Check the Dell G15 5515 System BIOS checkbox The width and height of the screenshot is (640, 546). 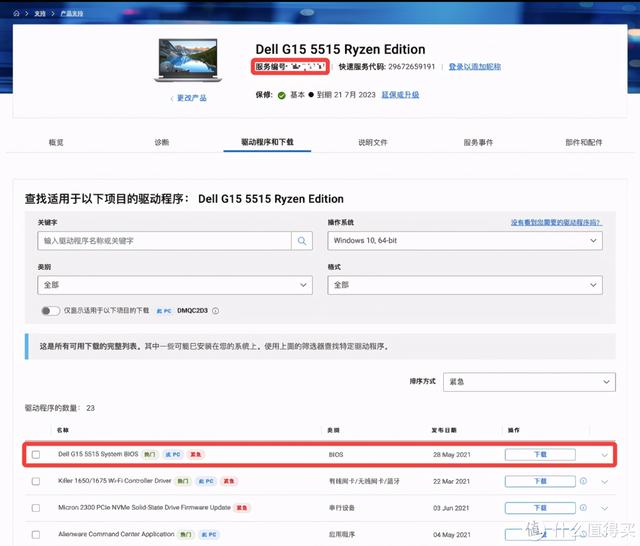36,454
